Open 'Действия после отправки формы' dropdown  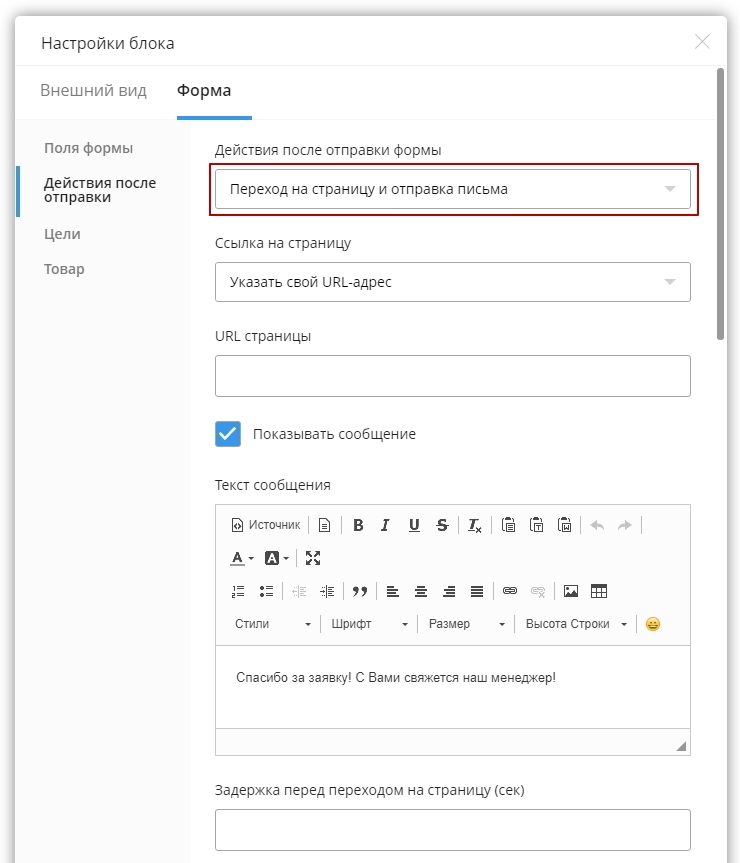click(452, 189)
